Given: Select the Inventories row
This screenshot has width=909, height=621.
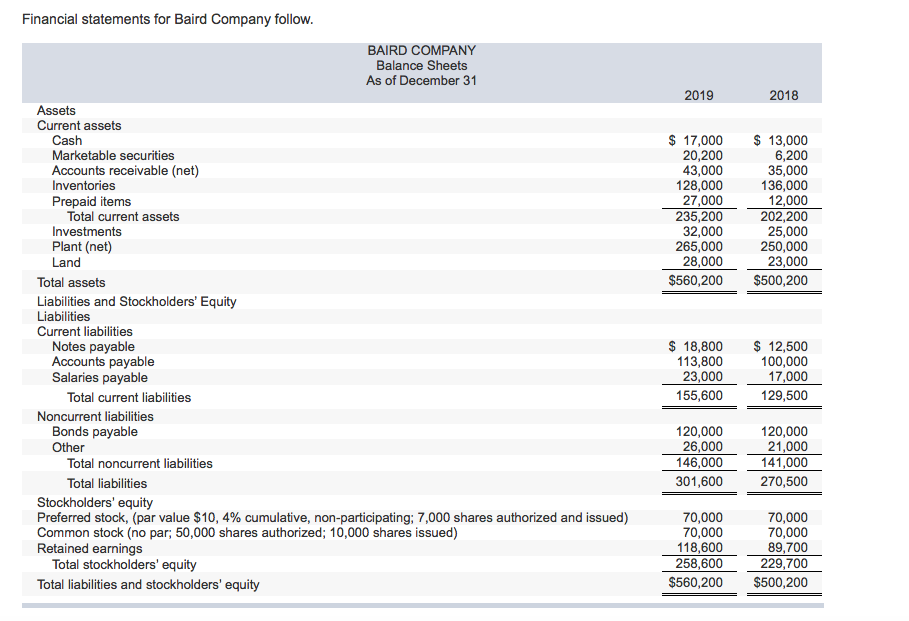Looking at the screenshot, I should coord(84,185).
